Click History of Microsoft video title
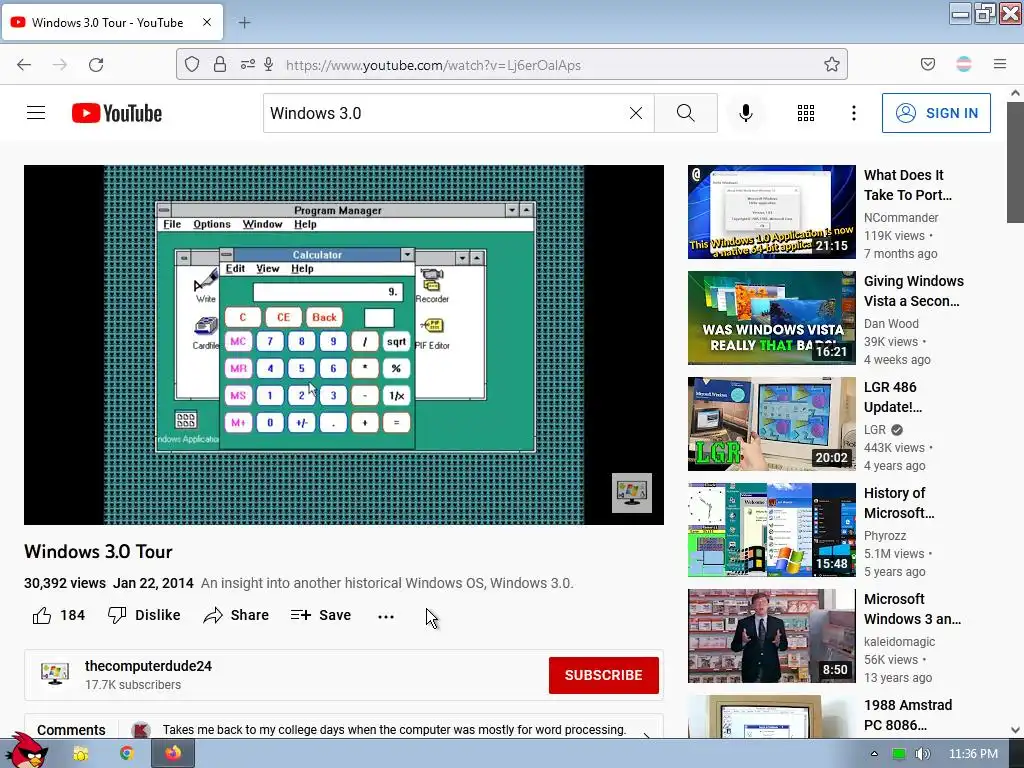 pos(899,503)
